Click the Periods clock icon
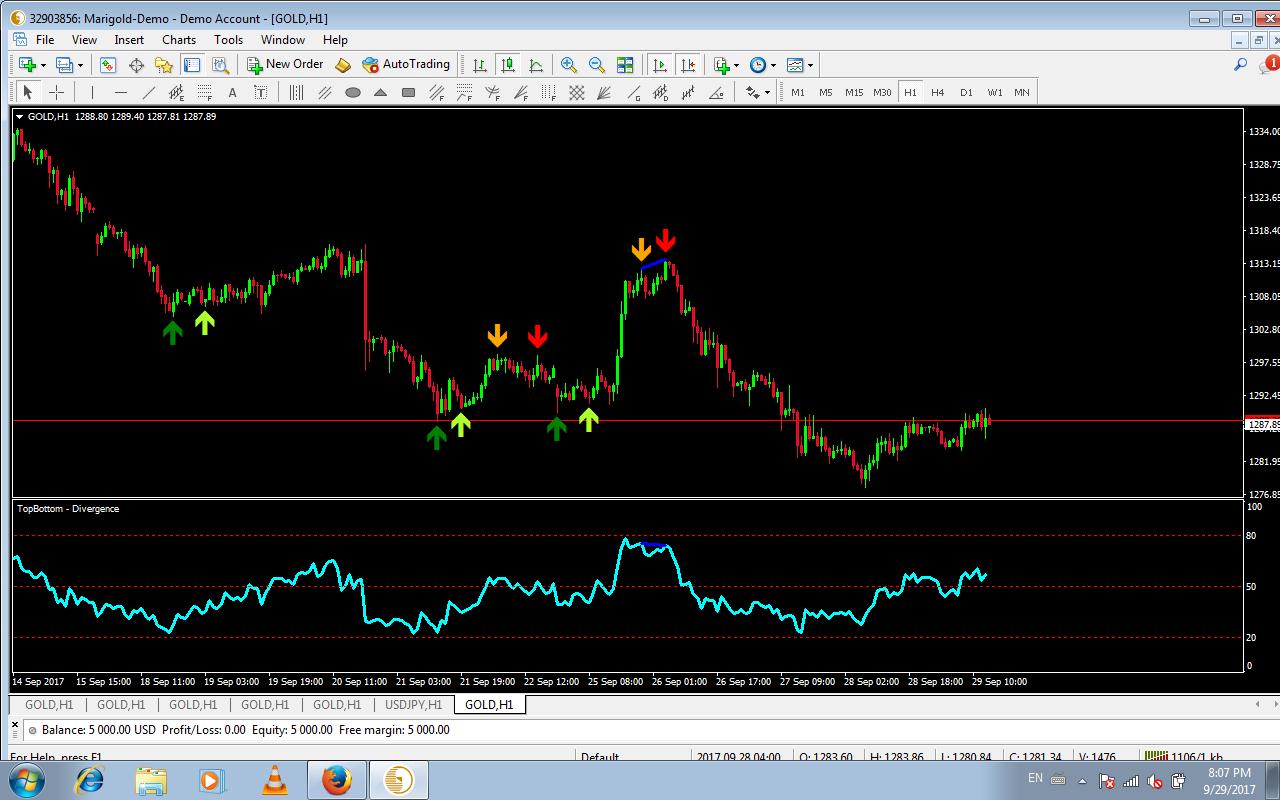The image size is (1280, 800). pos(758,65)
